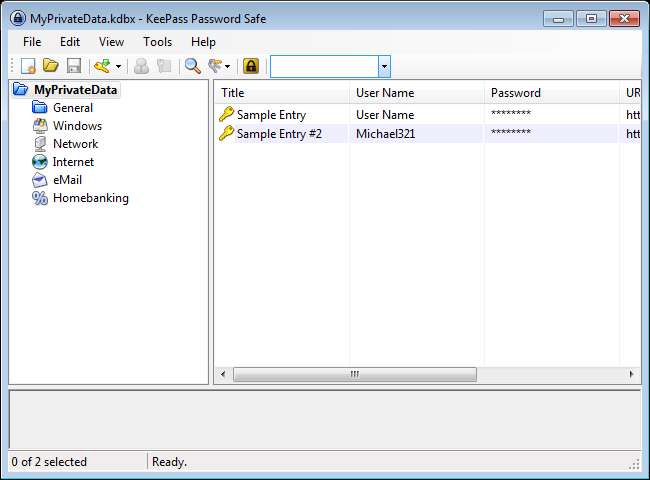
Task: Click the '0 of 2 selected' status text
Action: (49, 462)
